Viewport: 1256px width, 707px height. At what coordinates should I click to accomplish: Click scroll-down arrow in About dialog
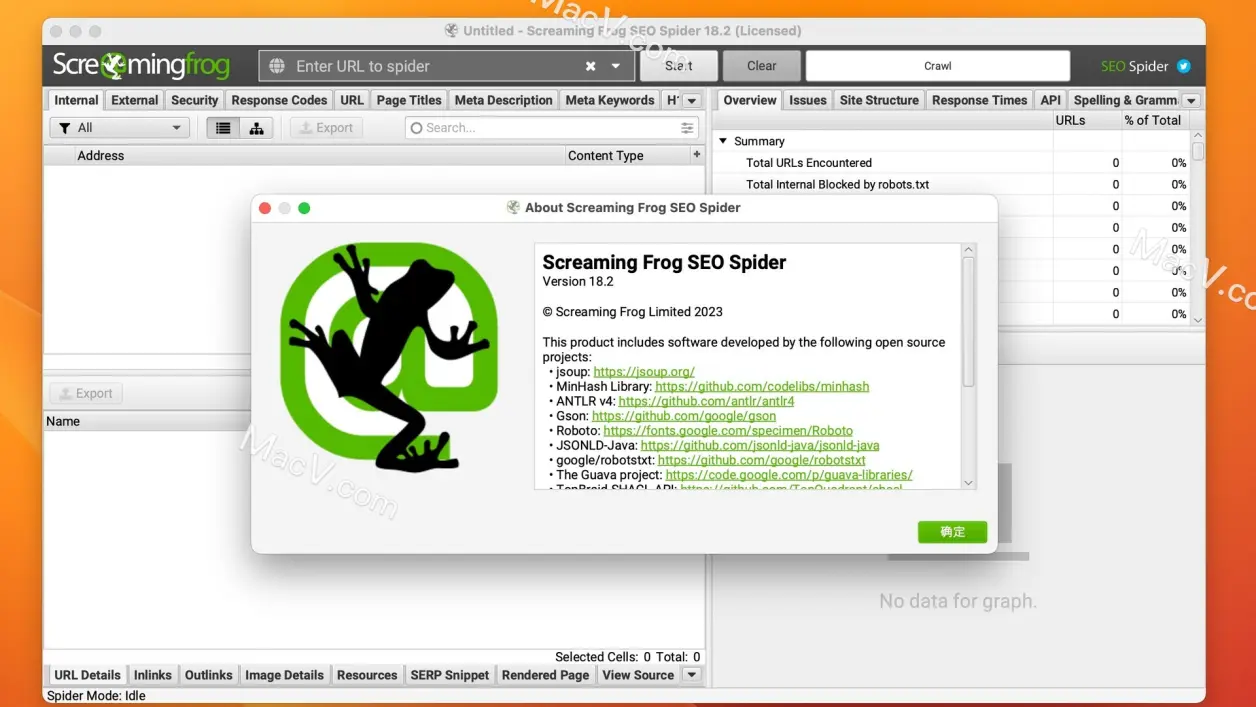[968, 483]
